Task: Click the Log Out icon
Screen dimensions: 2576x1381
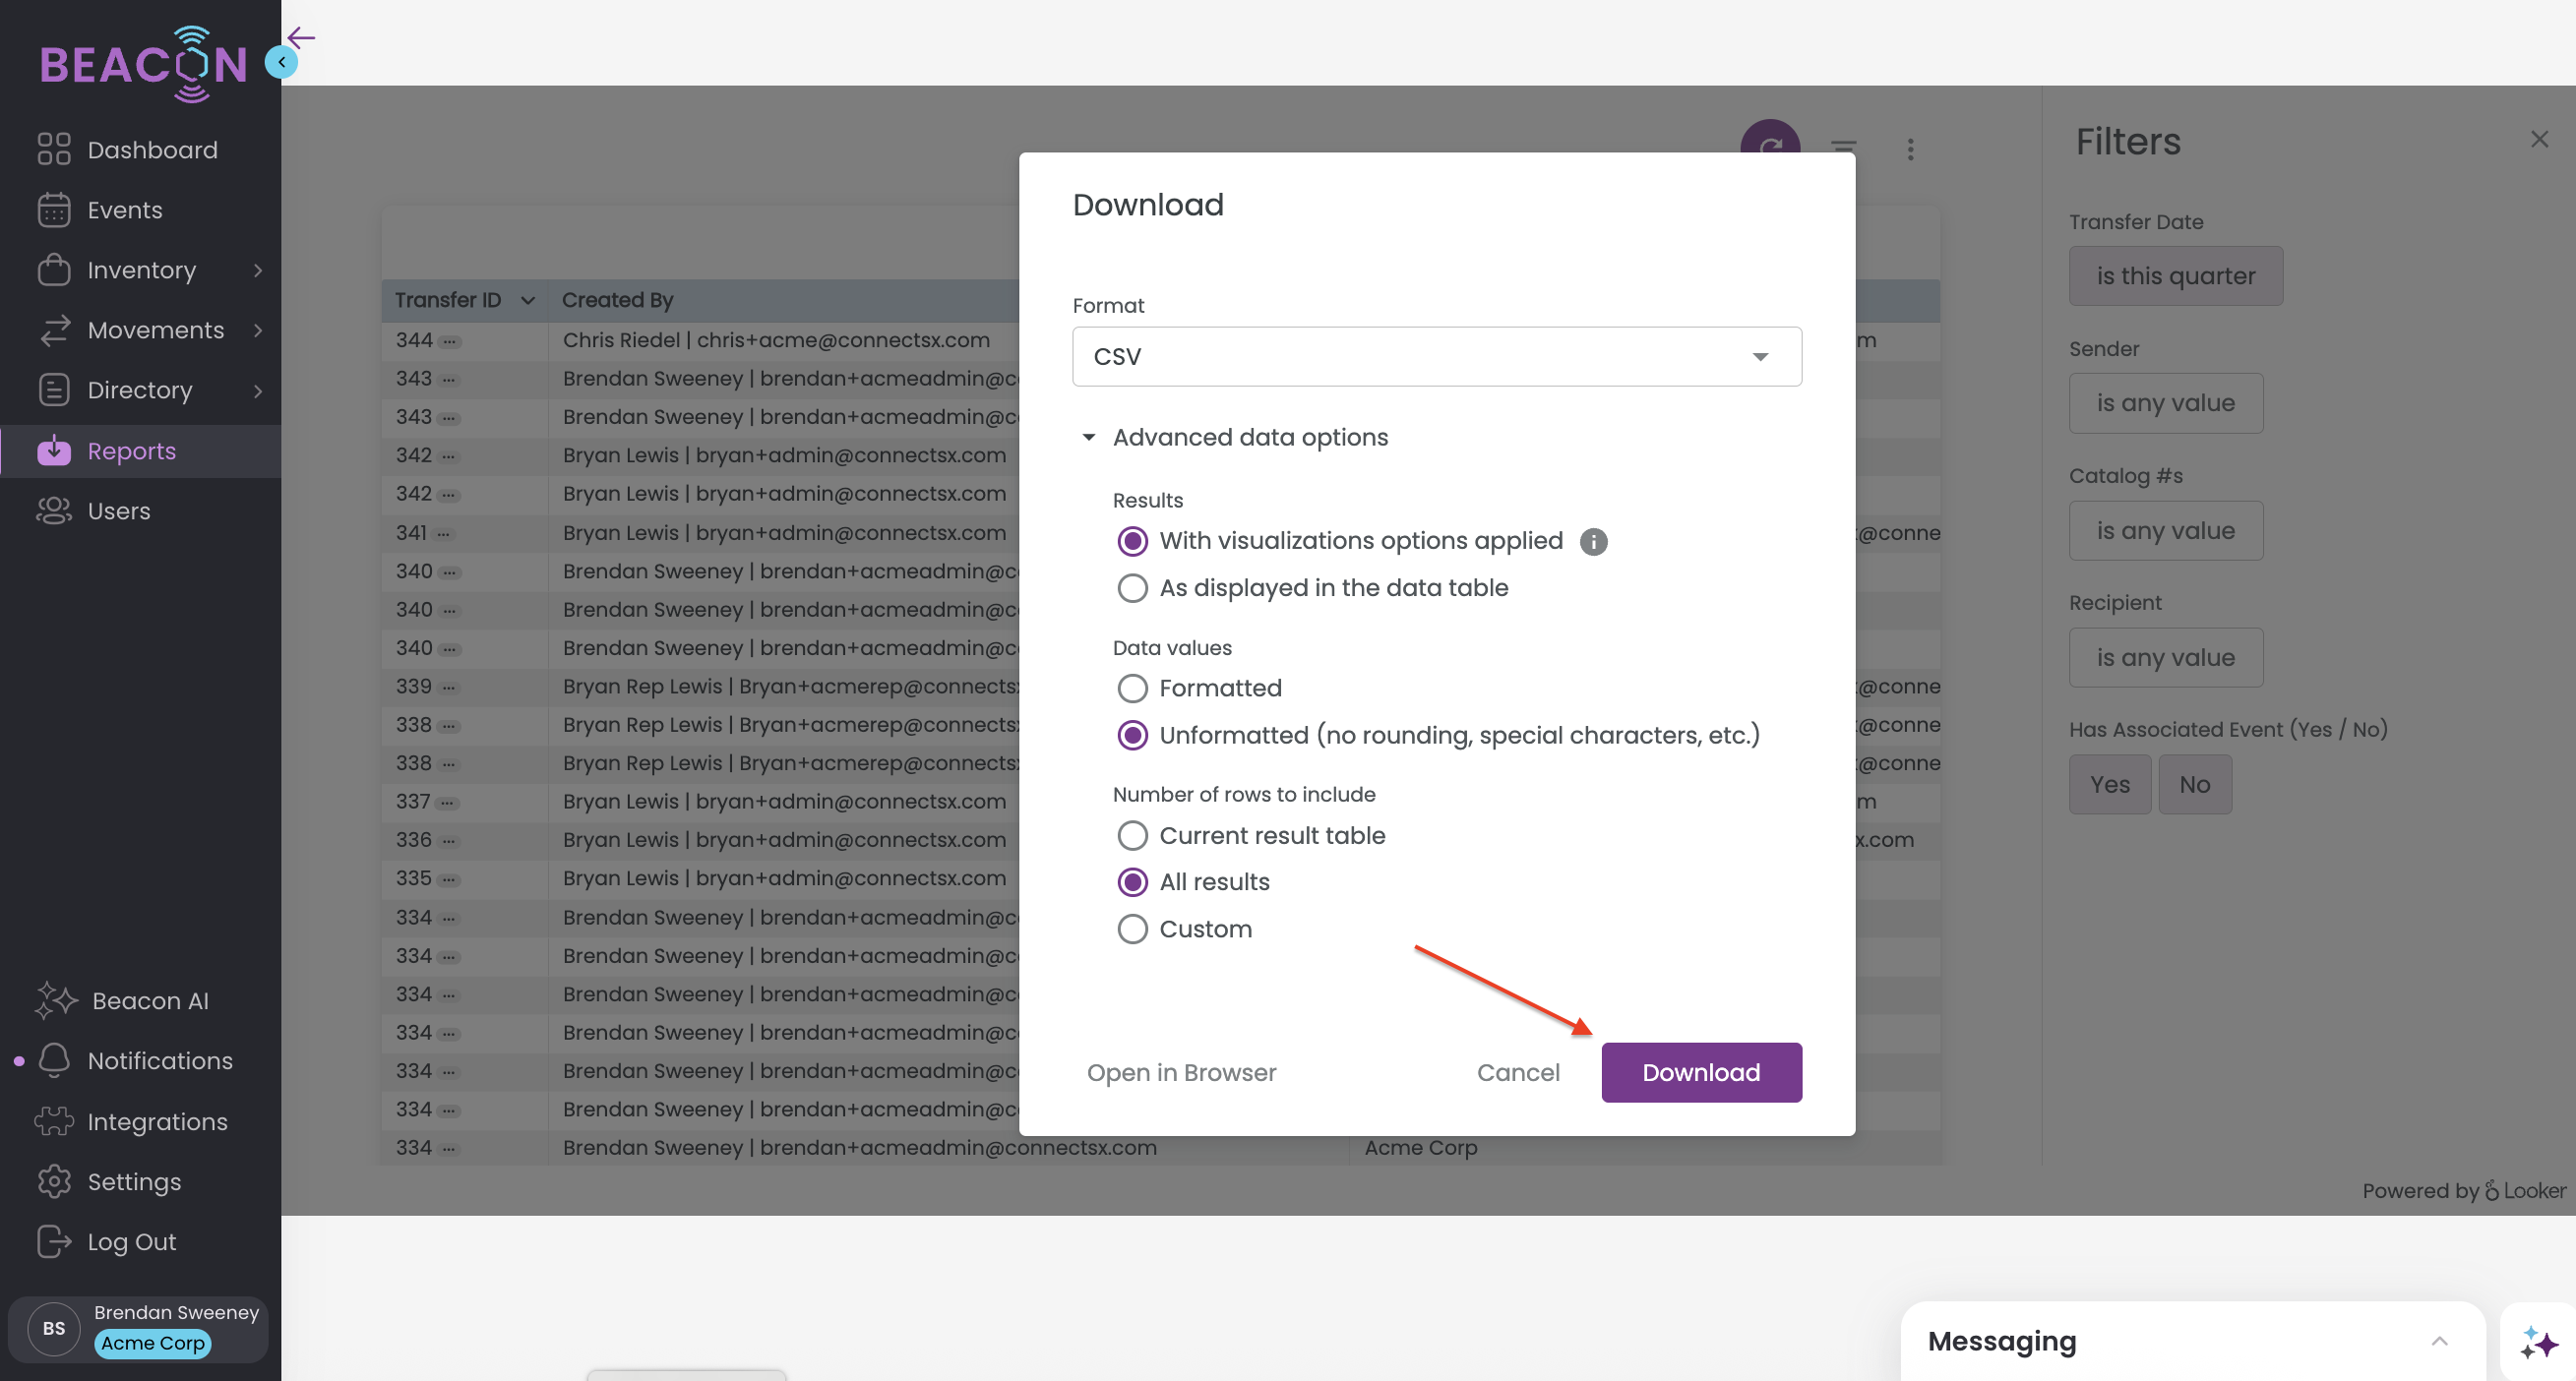Action: tap(54, 1241)
